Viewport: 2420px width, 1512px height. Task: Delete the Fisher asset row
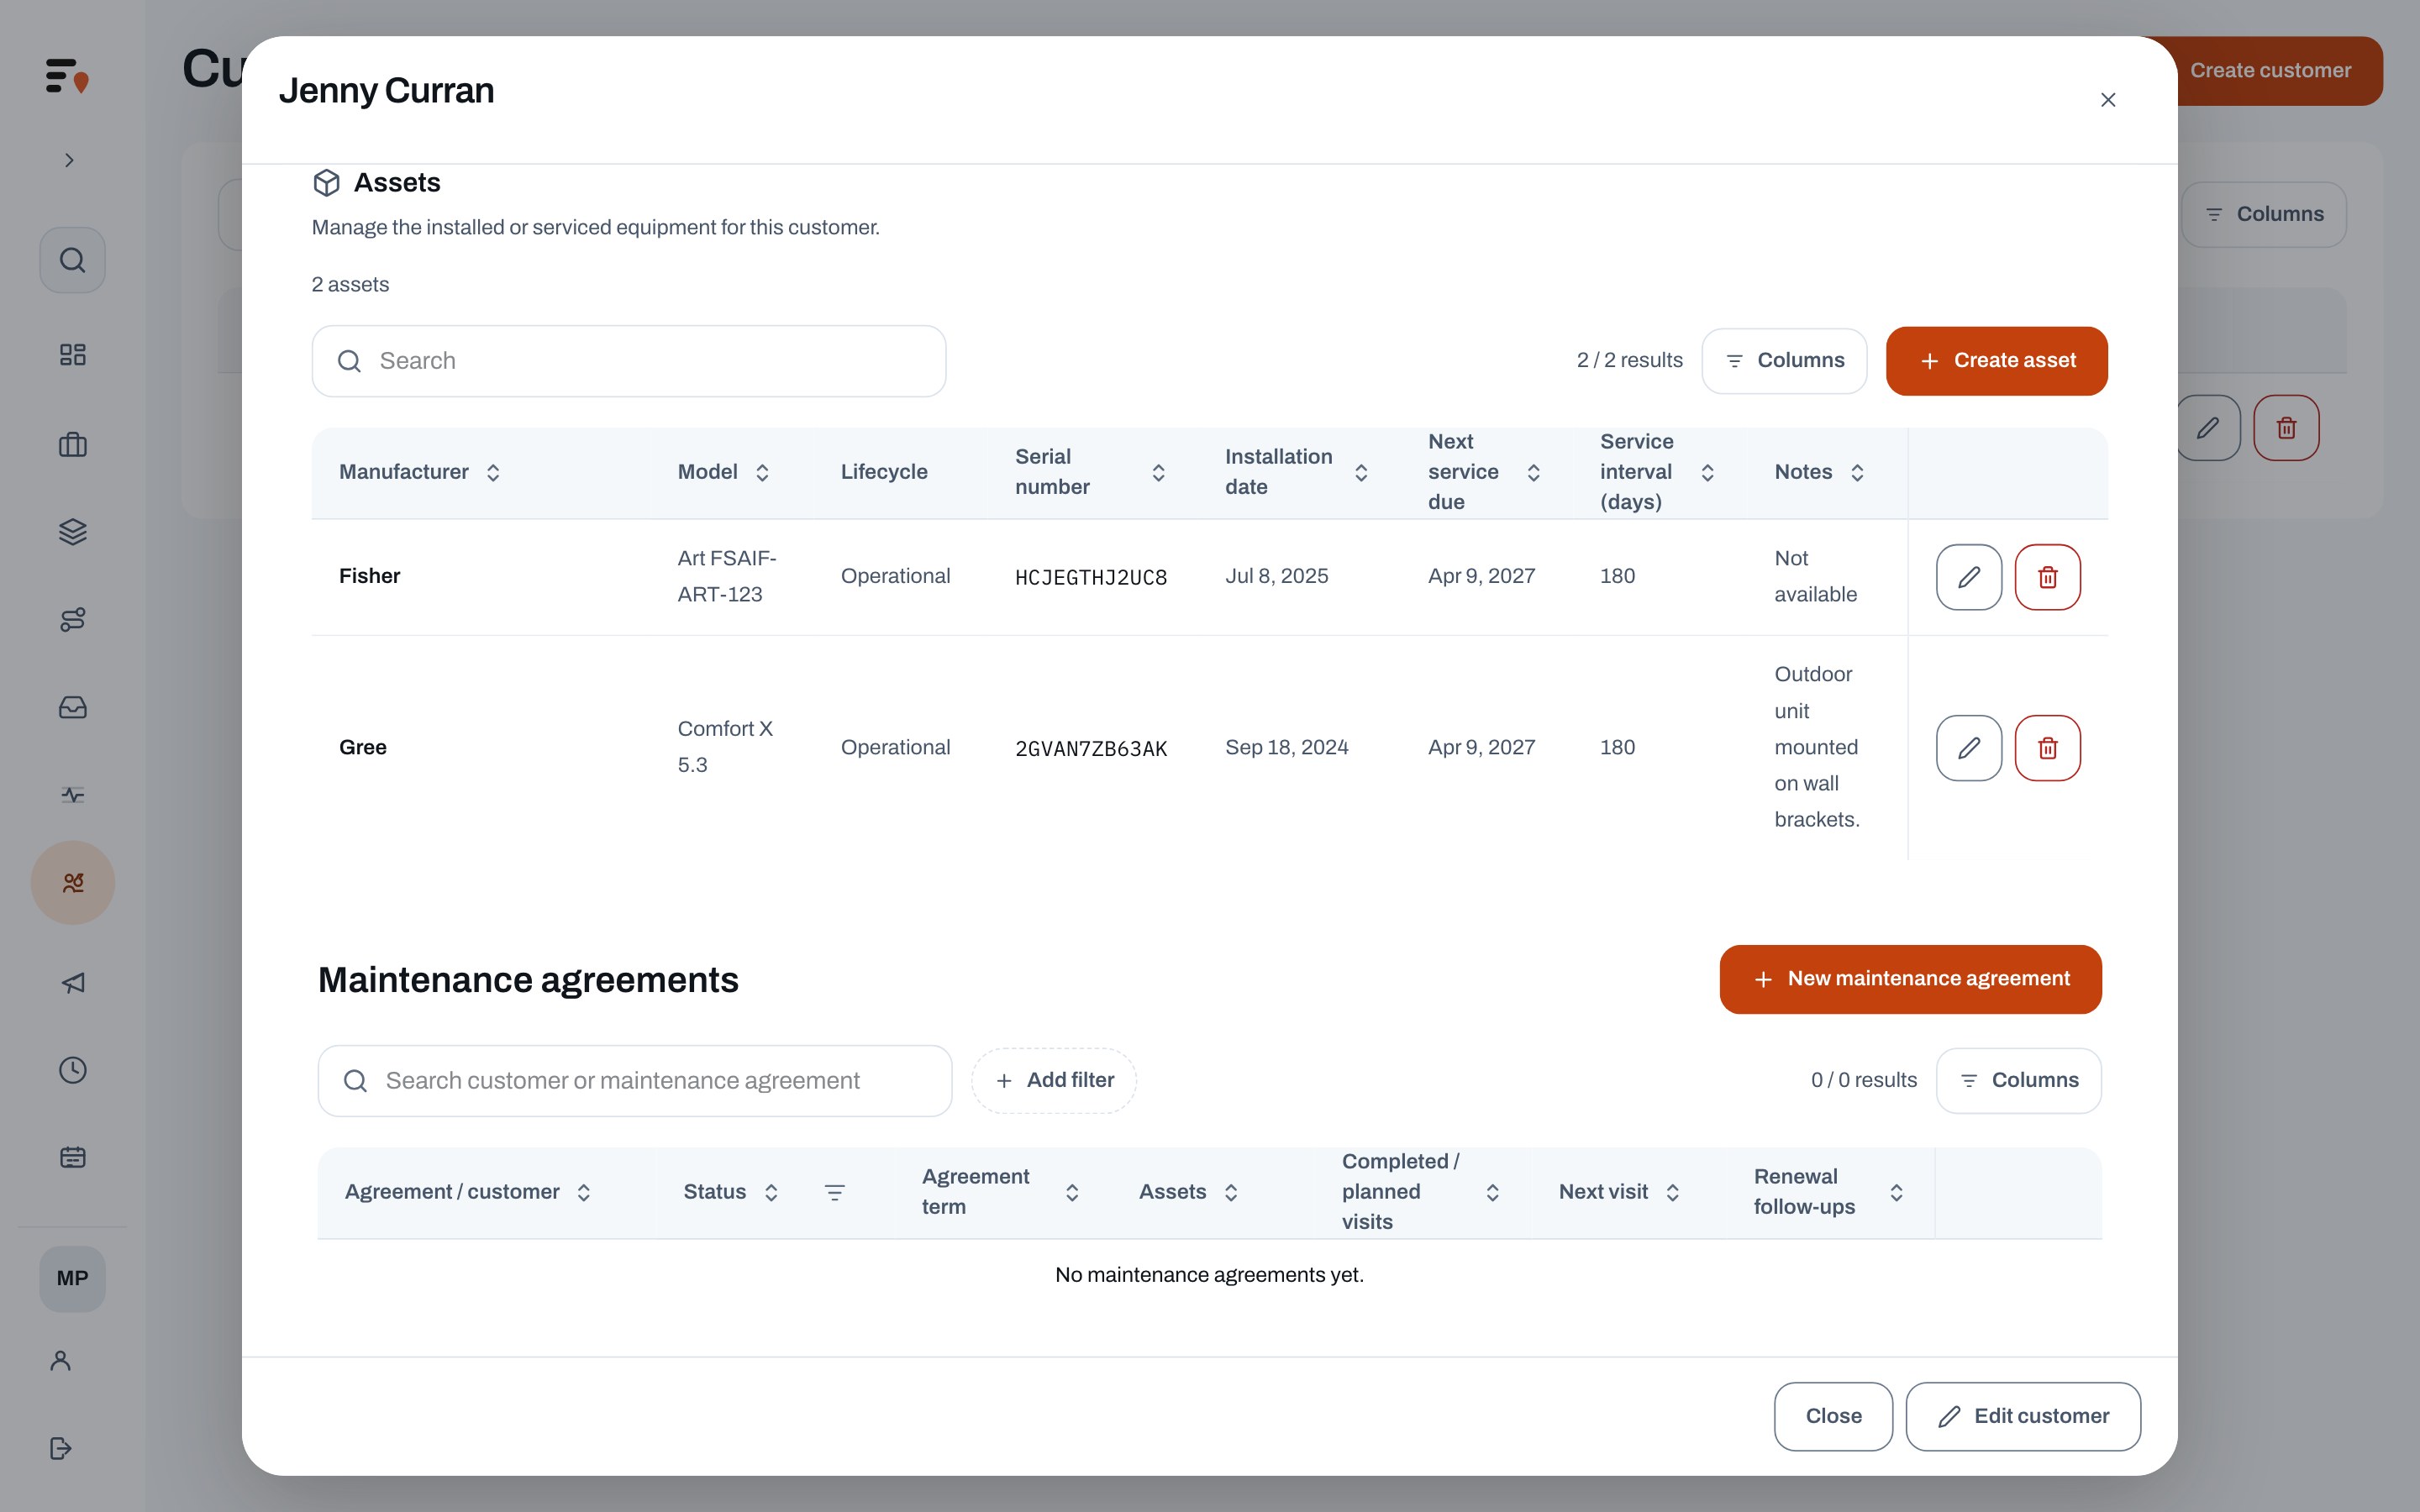coord(2047,577)
